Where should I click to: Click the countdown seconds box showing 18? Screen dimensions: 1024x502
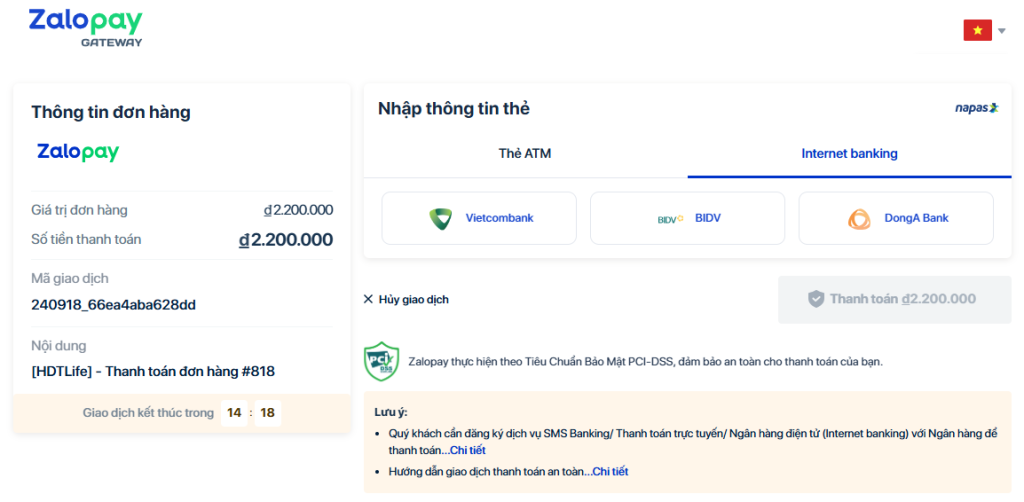point(268,412)
